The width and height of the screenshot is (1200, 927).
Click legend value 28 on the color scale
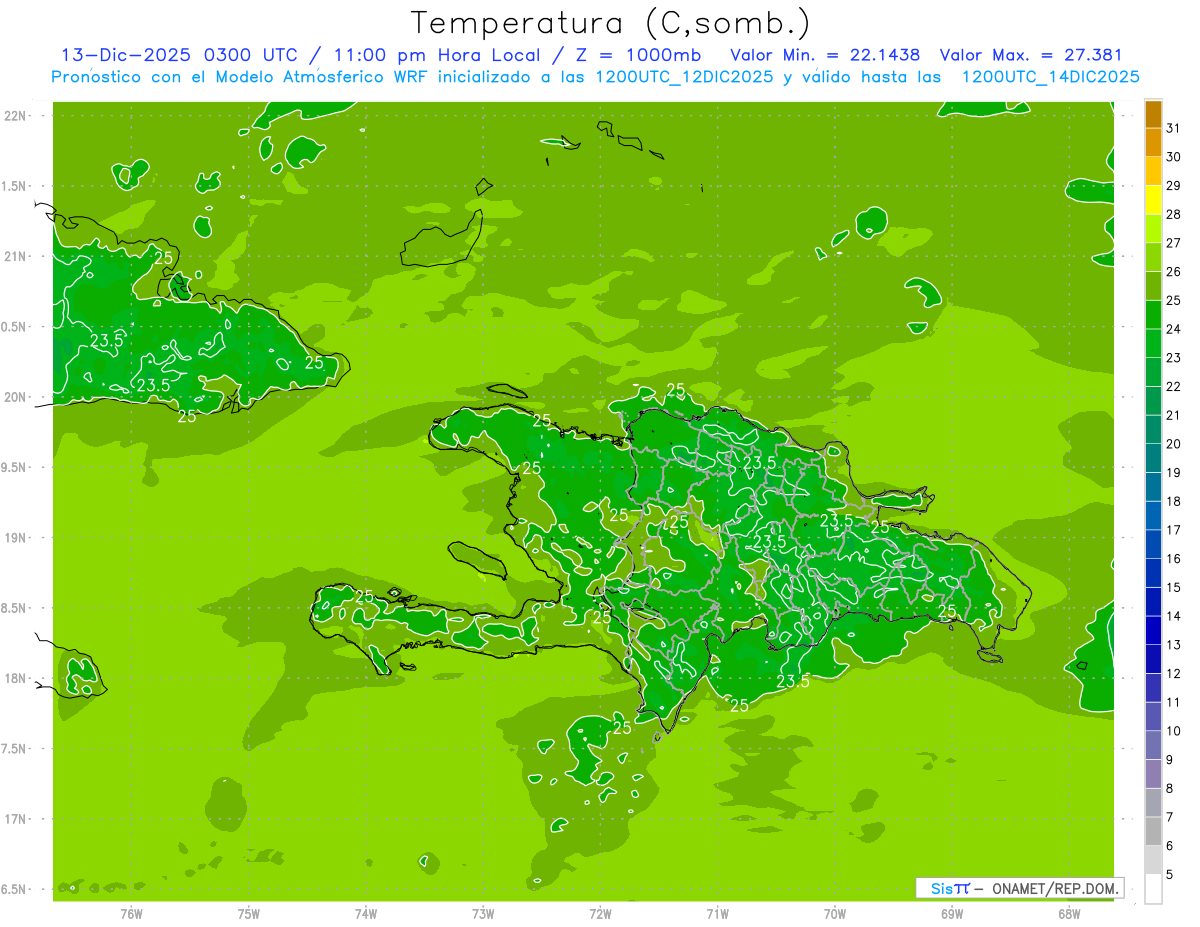(1173, 214)
